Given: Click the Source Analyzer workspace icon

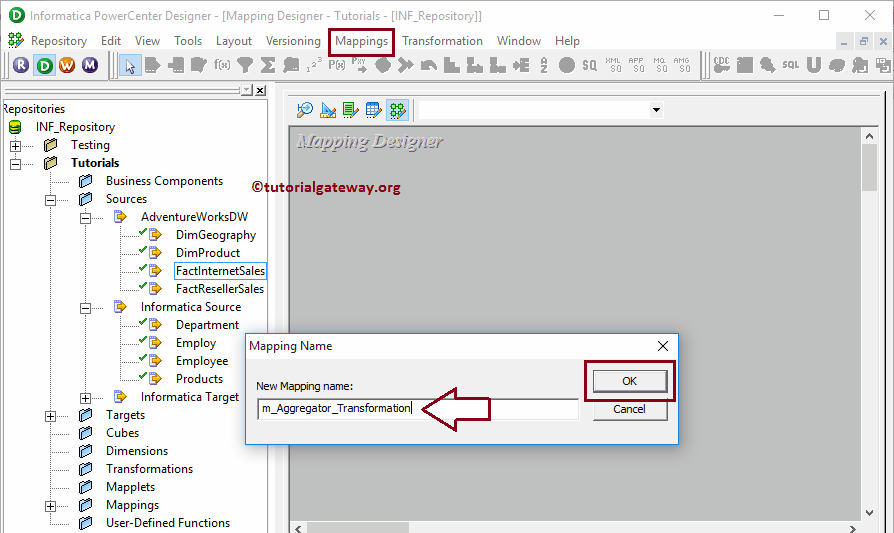Looking at the screenshot, I should pos(305,109).
